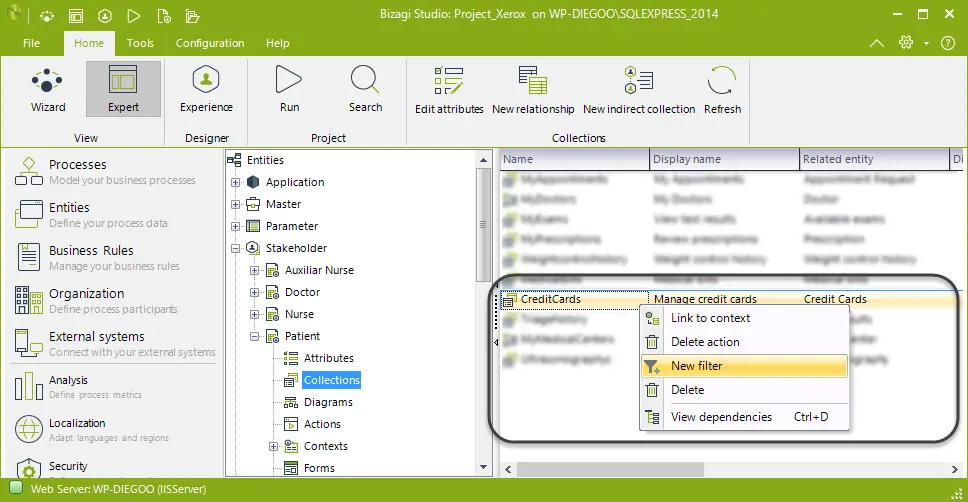Open the Localization module

[91, 430]
